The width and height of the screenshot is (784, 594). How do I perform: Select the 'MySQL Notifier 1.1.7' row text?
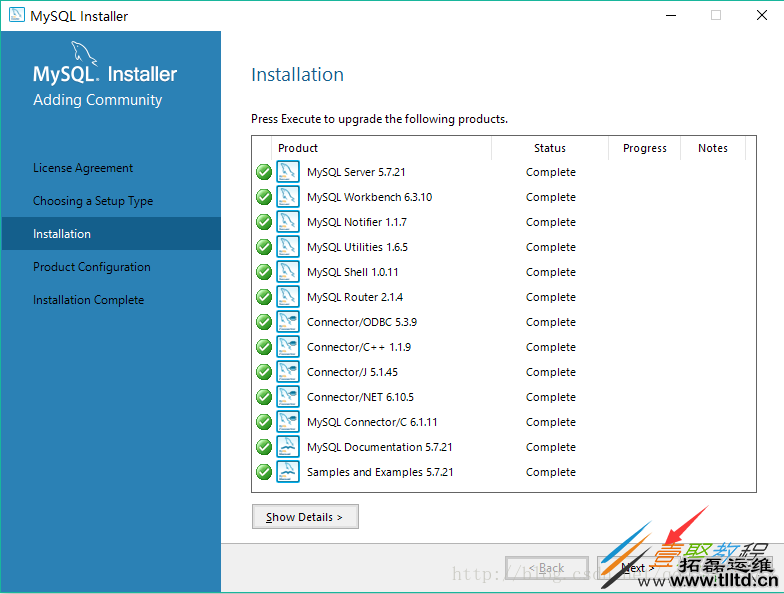tap(357, 222)
